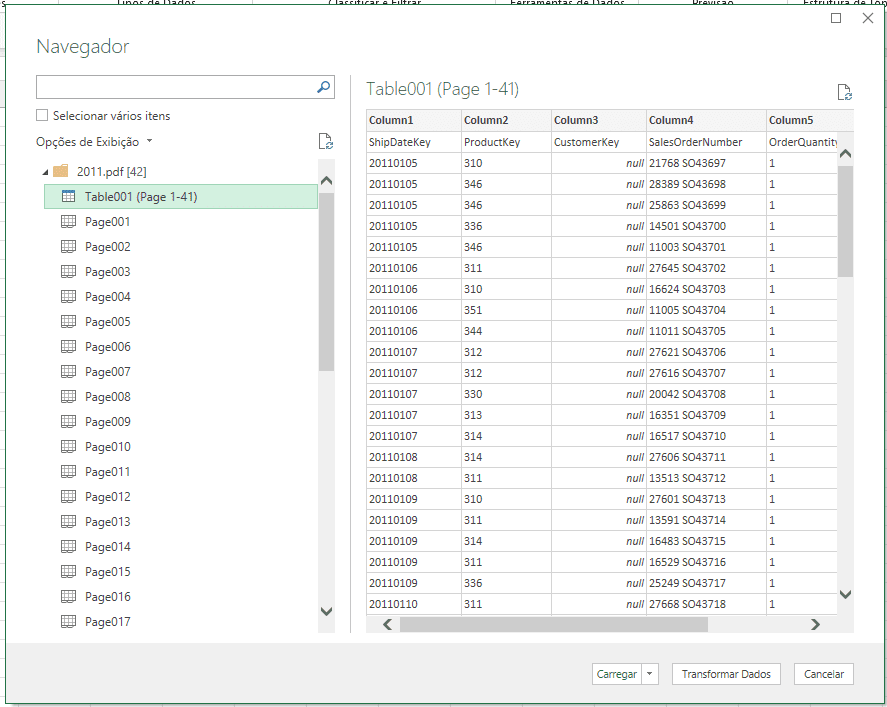Click cell '20042 SO43708'

pos(707,394)
